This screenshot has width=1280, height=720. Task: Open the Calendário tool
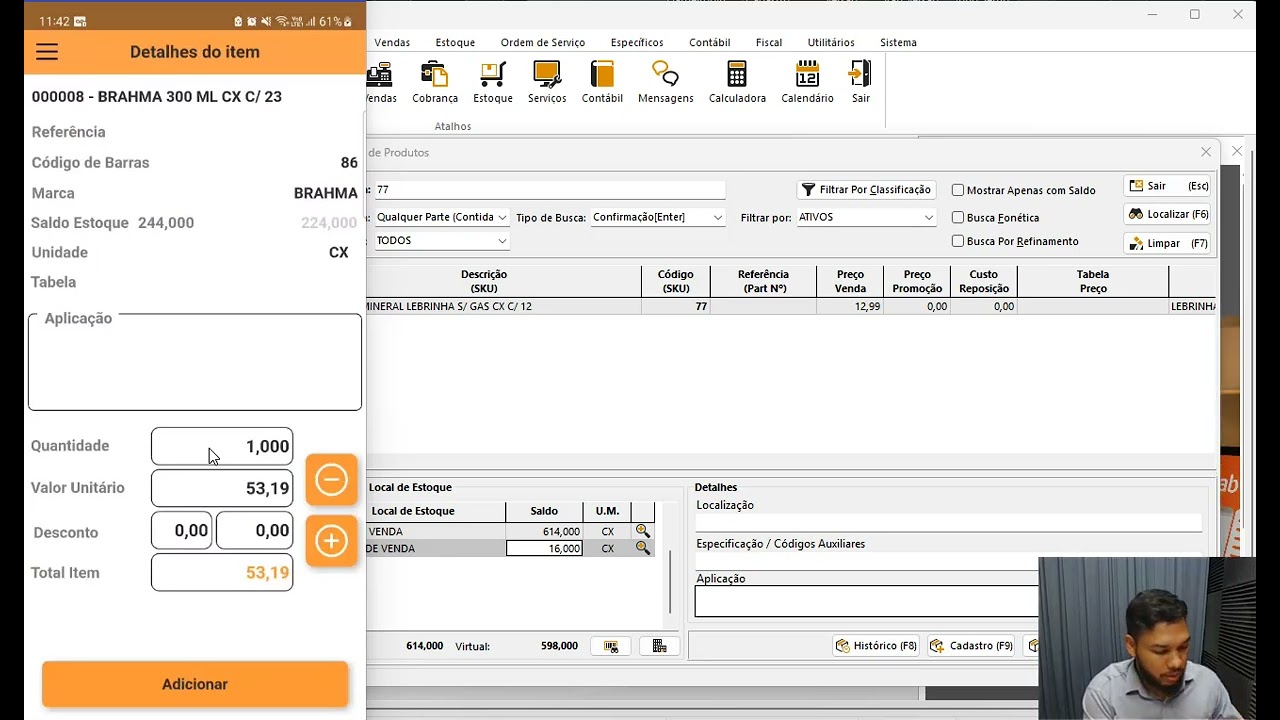[807, 82]
